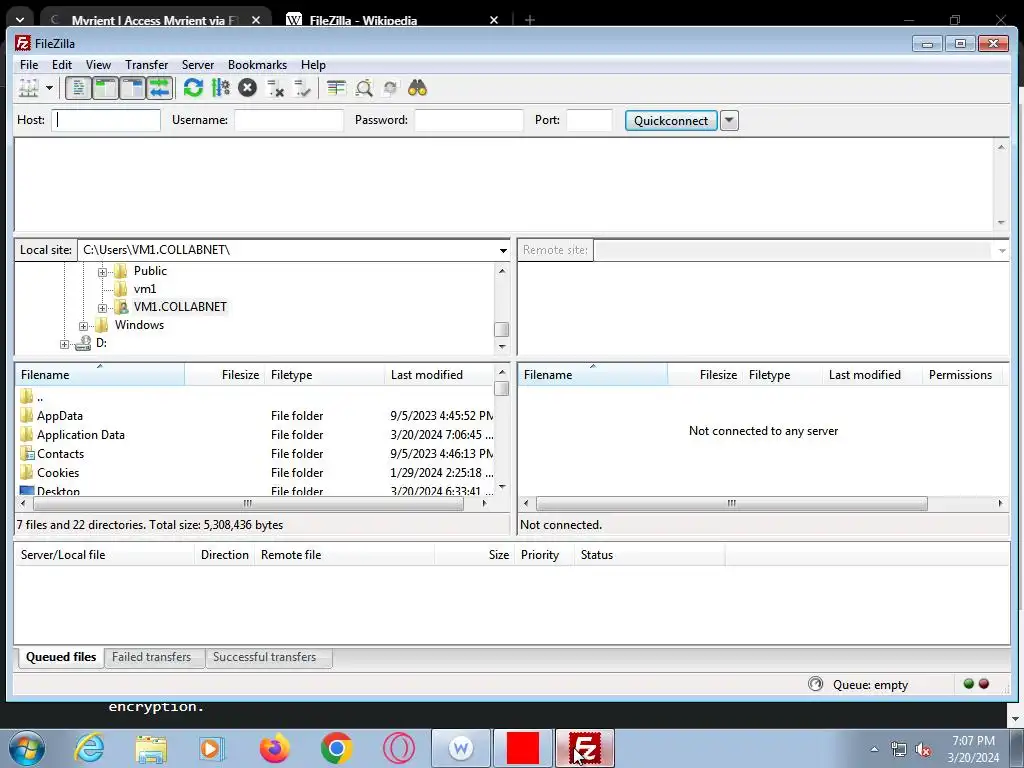The height and width of the screenshot is (768, 1024).
Task: Select Cookies folder row
Action: click(x=256, y=472)
